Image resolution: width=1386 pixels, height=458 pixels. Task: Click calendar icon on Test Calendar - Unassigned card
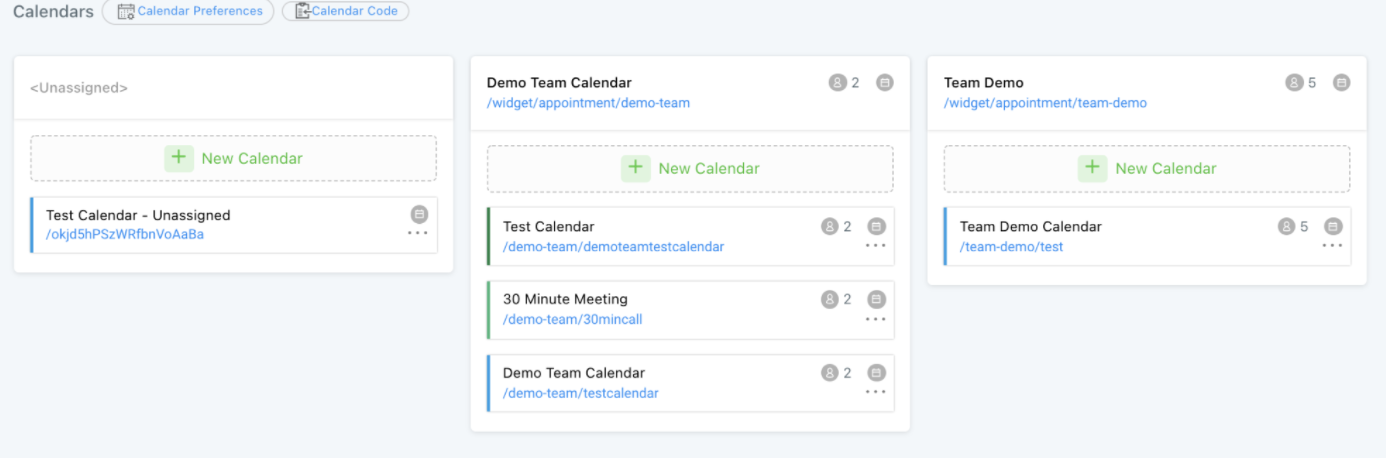[420, 214]
